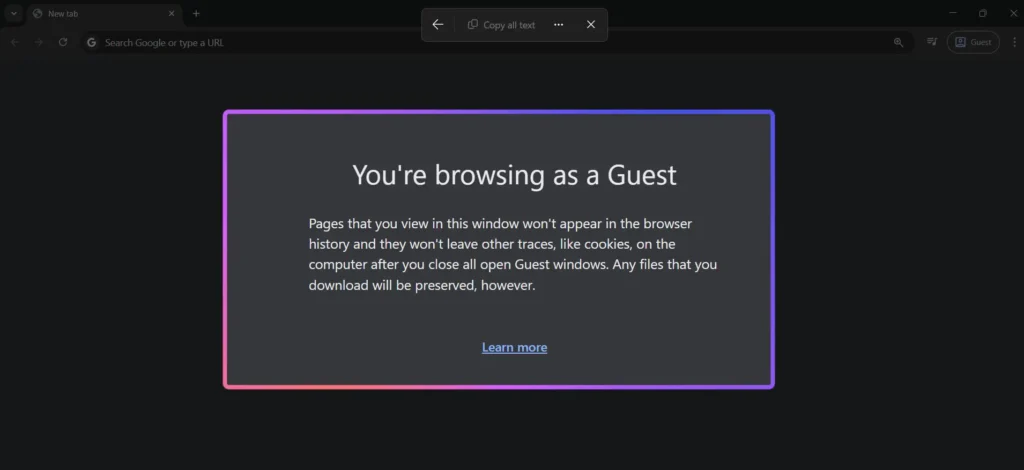Open the three-dot more options in overlay toolbar
Image resolution: width=1024 pixels, height=470 pixels.
click(x=558, y=25)
